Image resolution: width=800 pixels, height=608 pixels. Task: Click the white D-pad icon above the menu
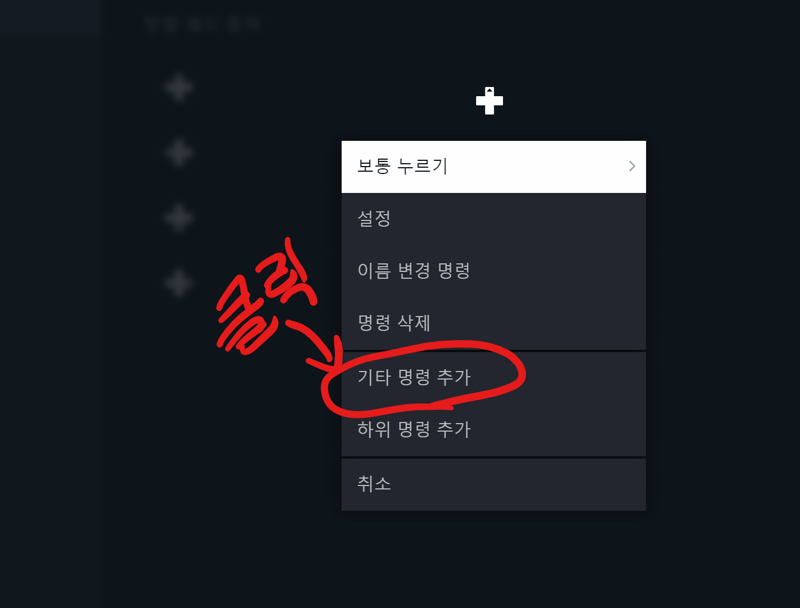coord(489,101)
